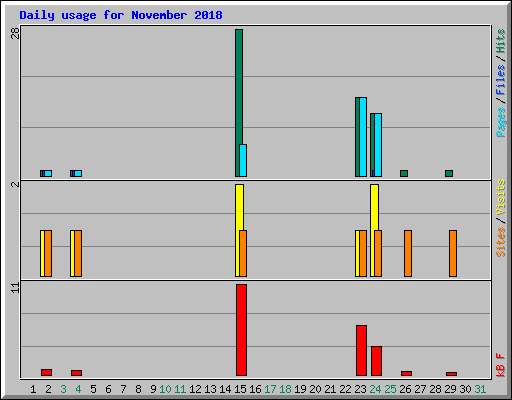Image resolution: width=512 pixels, height=400 pixels.
Task: Click the orange Sites bar for day 4
Action: [x=78, y=253]
